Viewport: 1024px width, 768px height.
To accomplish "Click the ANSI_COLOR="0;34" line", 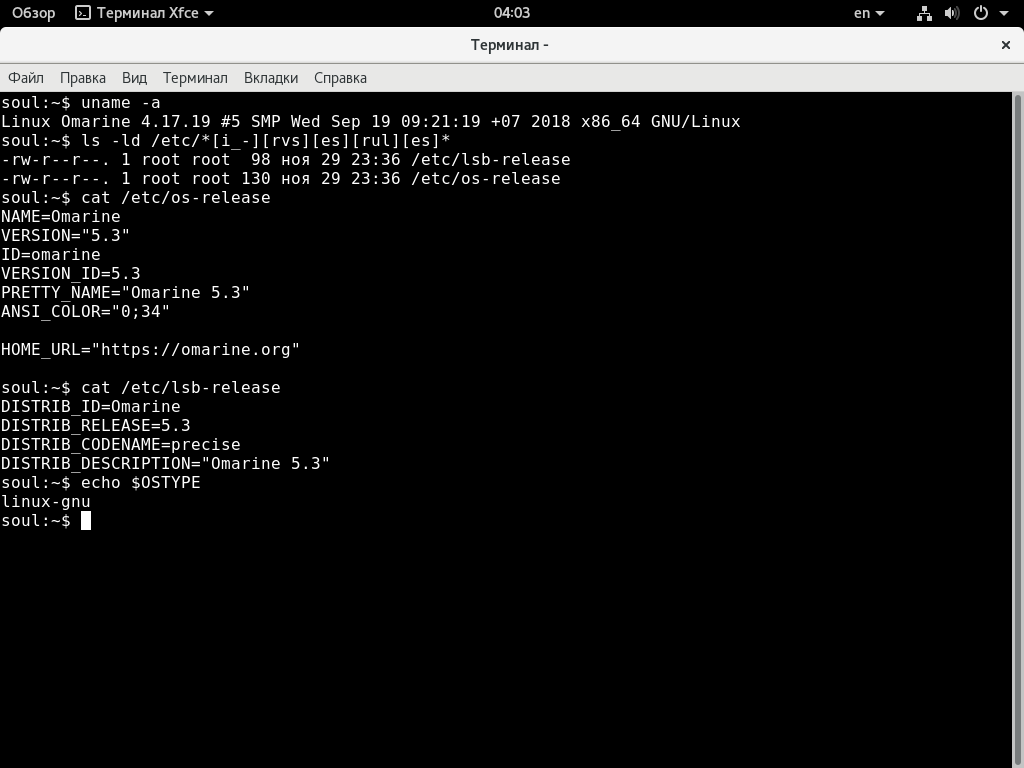I will 86,311.
